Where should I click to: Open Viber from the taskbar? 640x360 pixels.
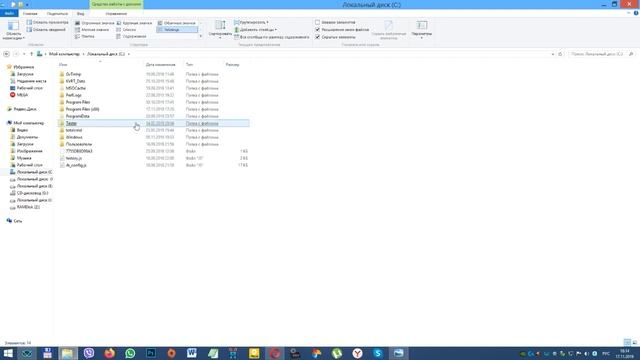[x=89, y=353]
